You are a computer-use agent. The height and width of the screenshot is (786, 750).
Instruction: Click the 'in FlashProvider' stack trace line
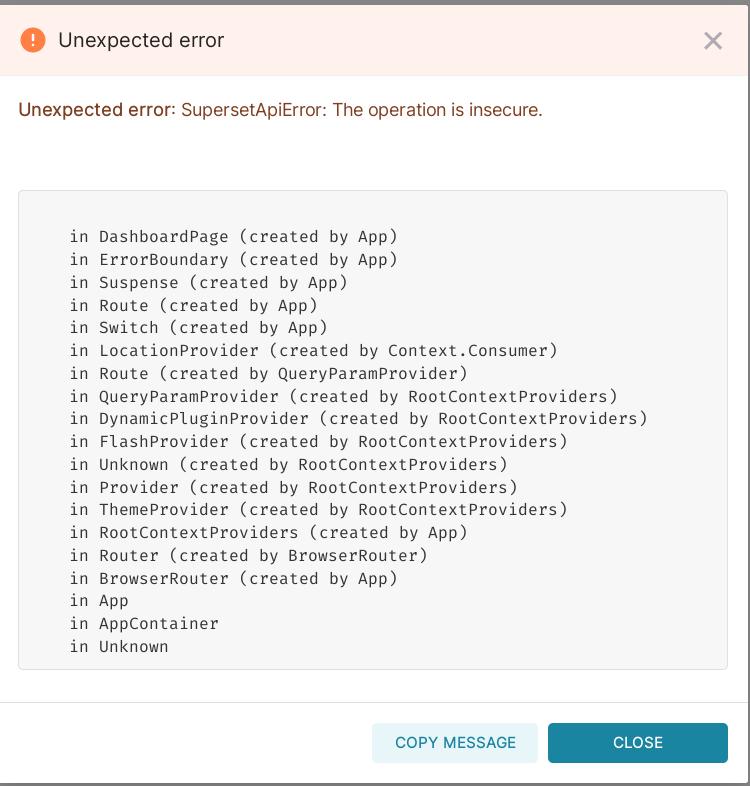point(318,441)
